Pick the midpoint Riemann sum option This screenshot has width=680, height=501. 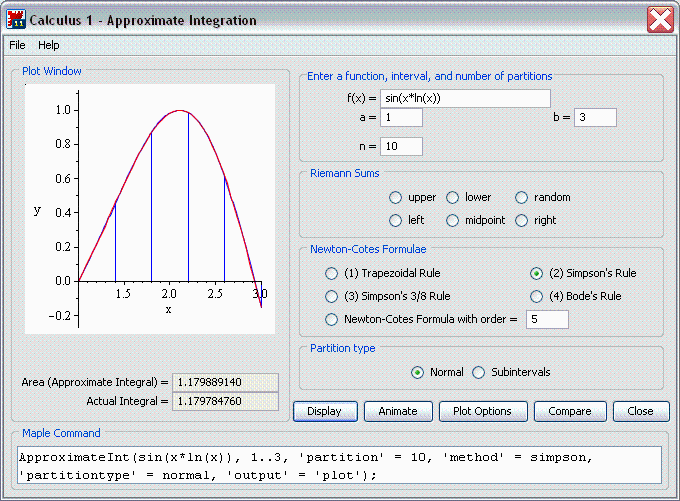tap(453, 220)
